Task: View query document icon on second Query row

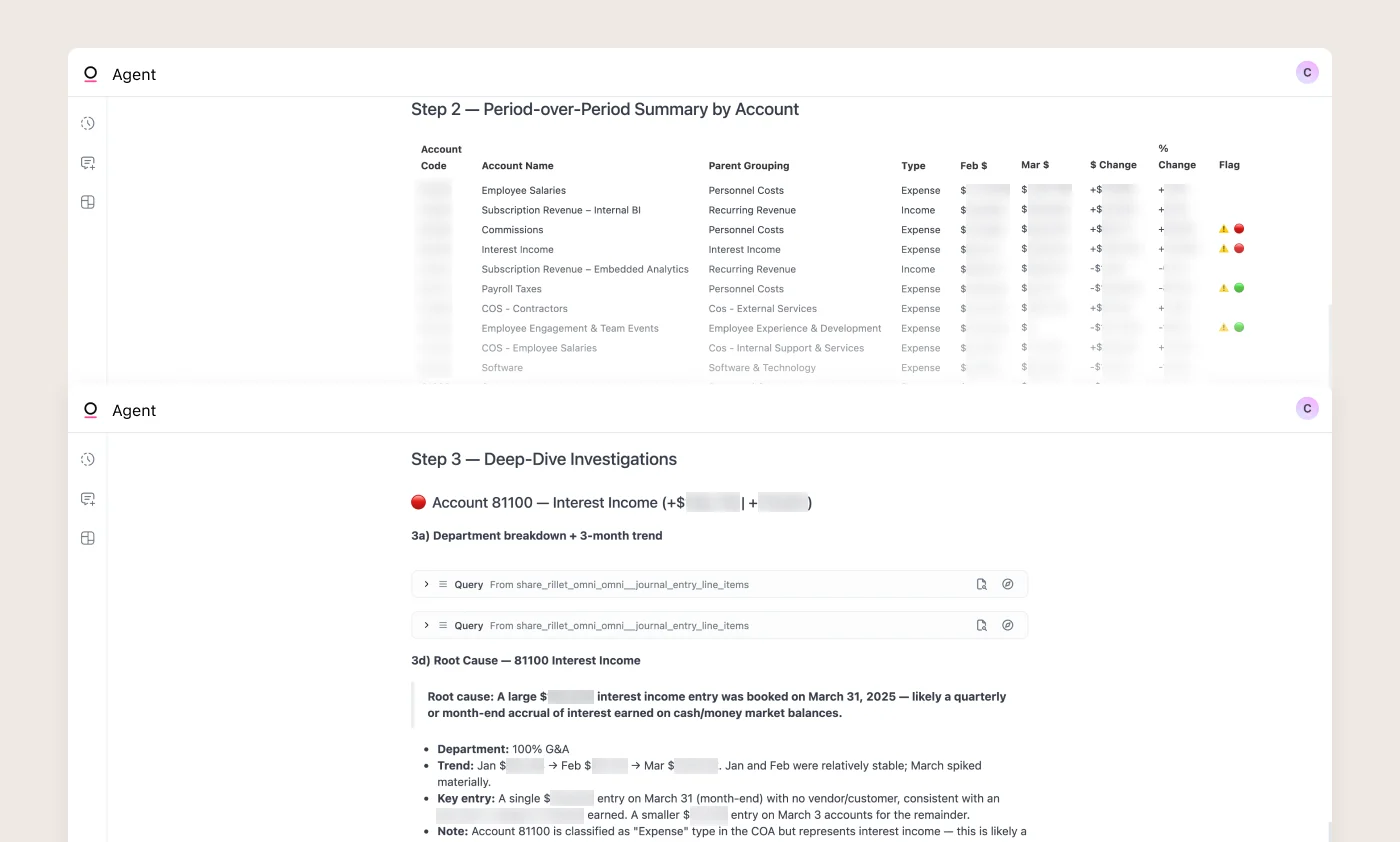Action: (982, 625)
